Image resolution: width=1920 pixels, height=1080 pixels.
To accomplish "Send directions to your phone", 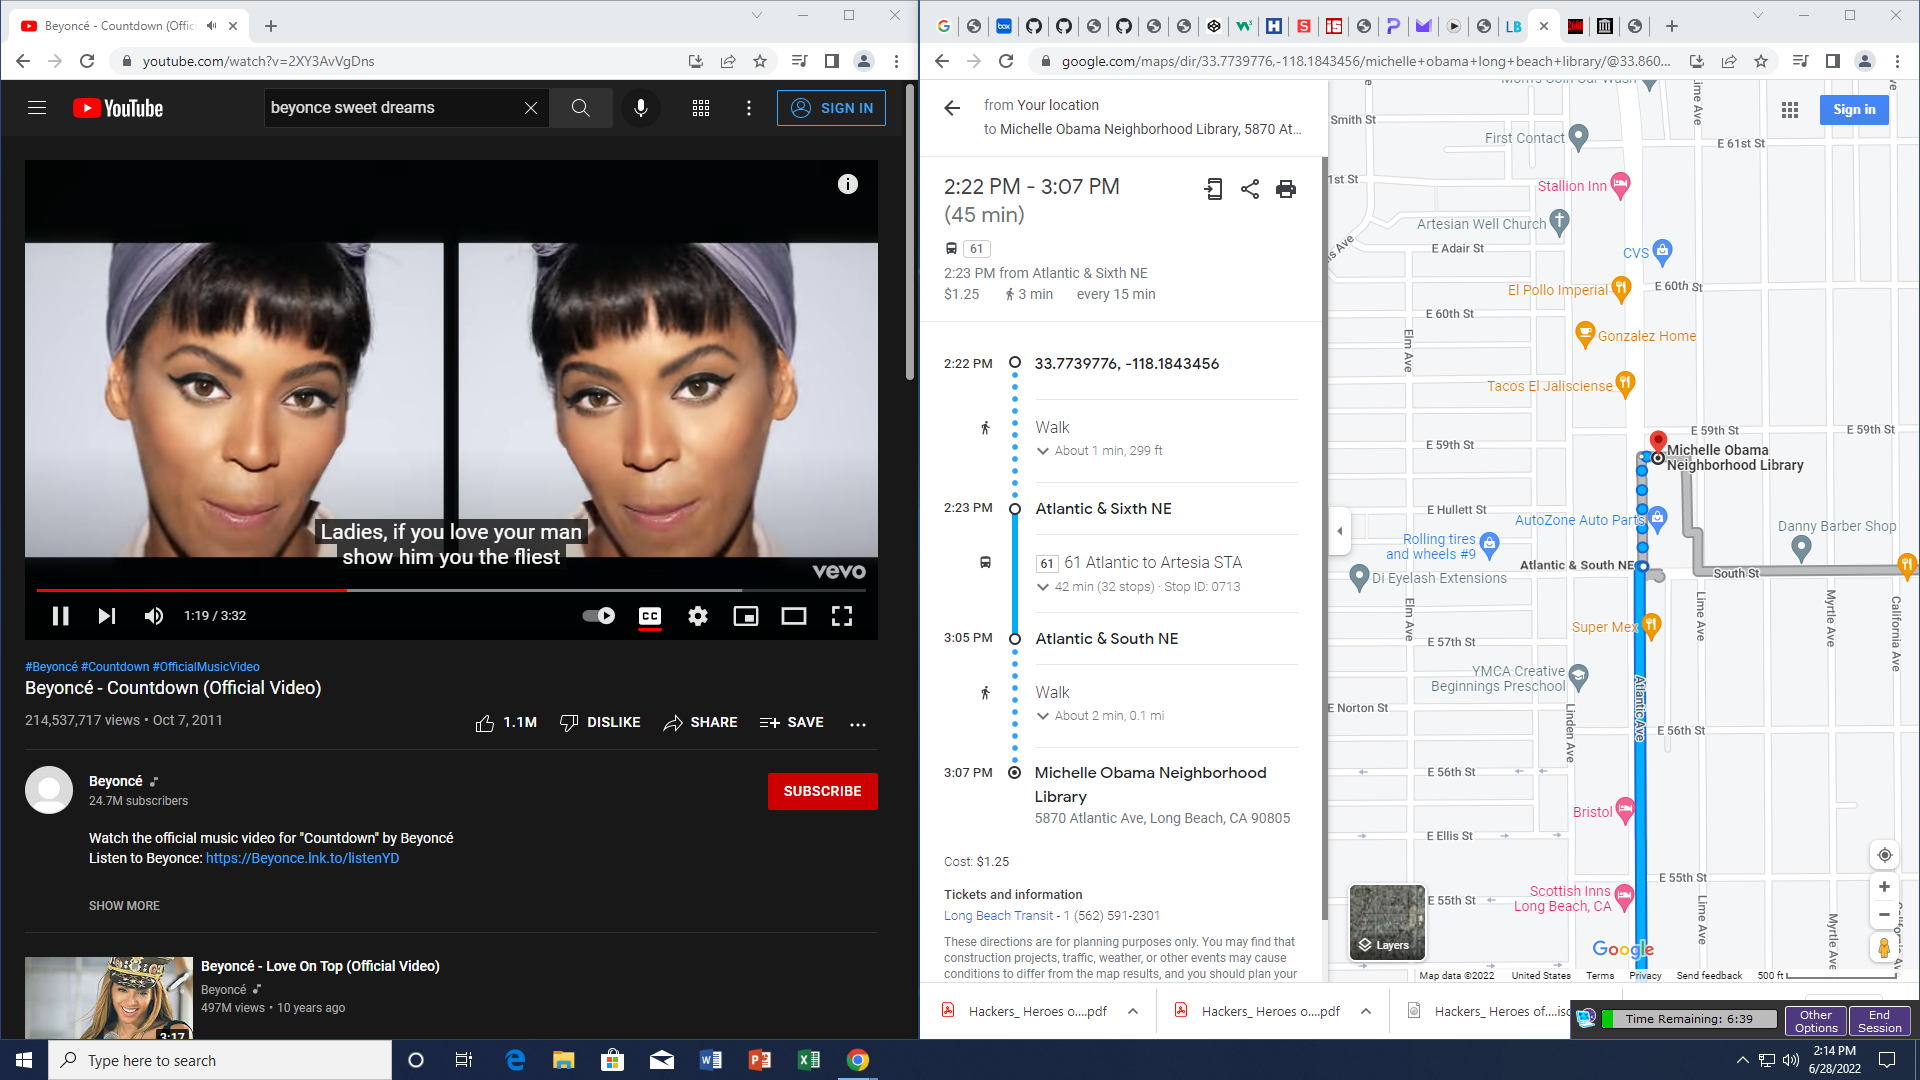I will (1213, 189).
